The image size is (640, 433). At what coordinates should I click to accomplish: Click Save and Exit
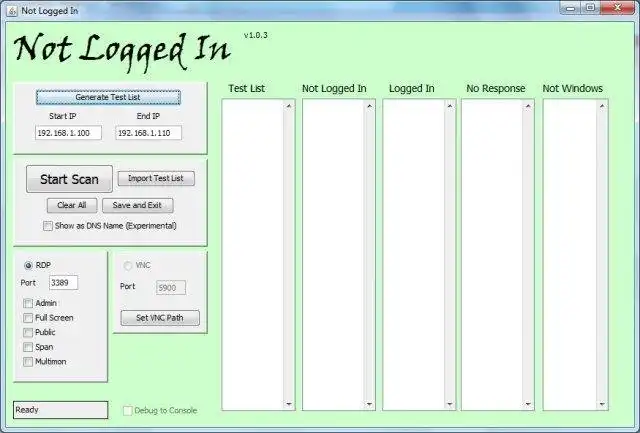[x=138, y=205]
